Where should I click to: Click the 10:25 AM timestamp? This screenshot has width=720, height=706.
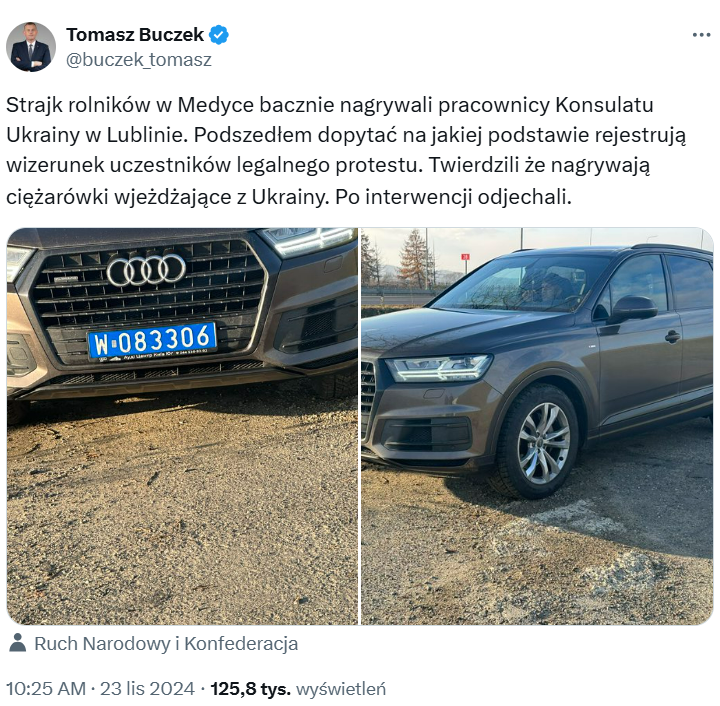[x=46, y=689]
